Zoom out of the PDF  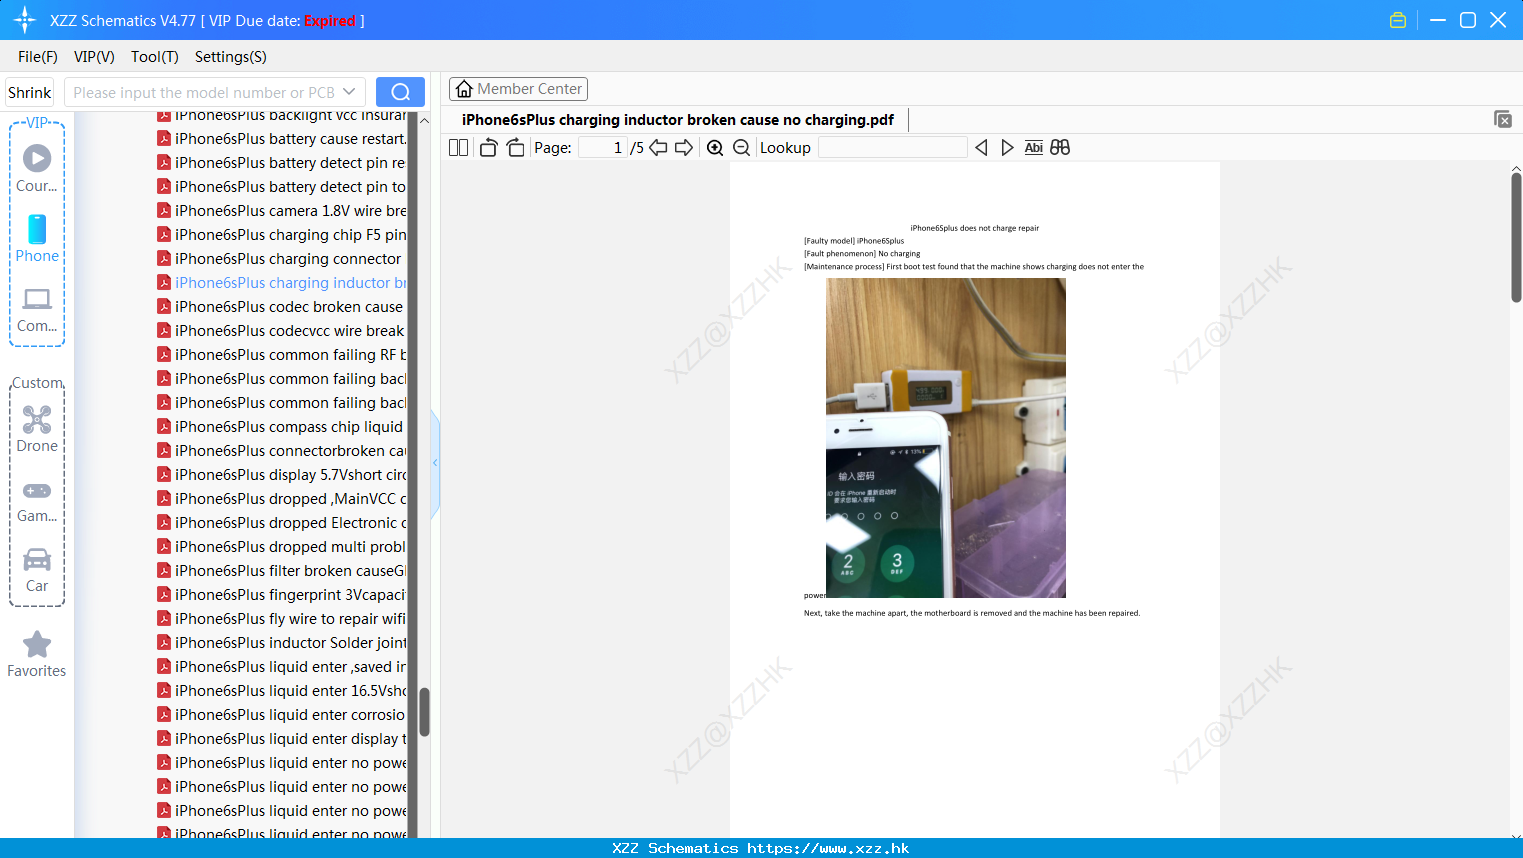pyautogui.click(x=741, y=147)
